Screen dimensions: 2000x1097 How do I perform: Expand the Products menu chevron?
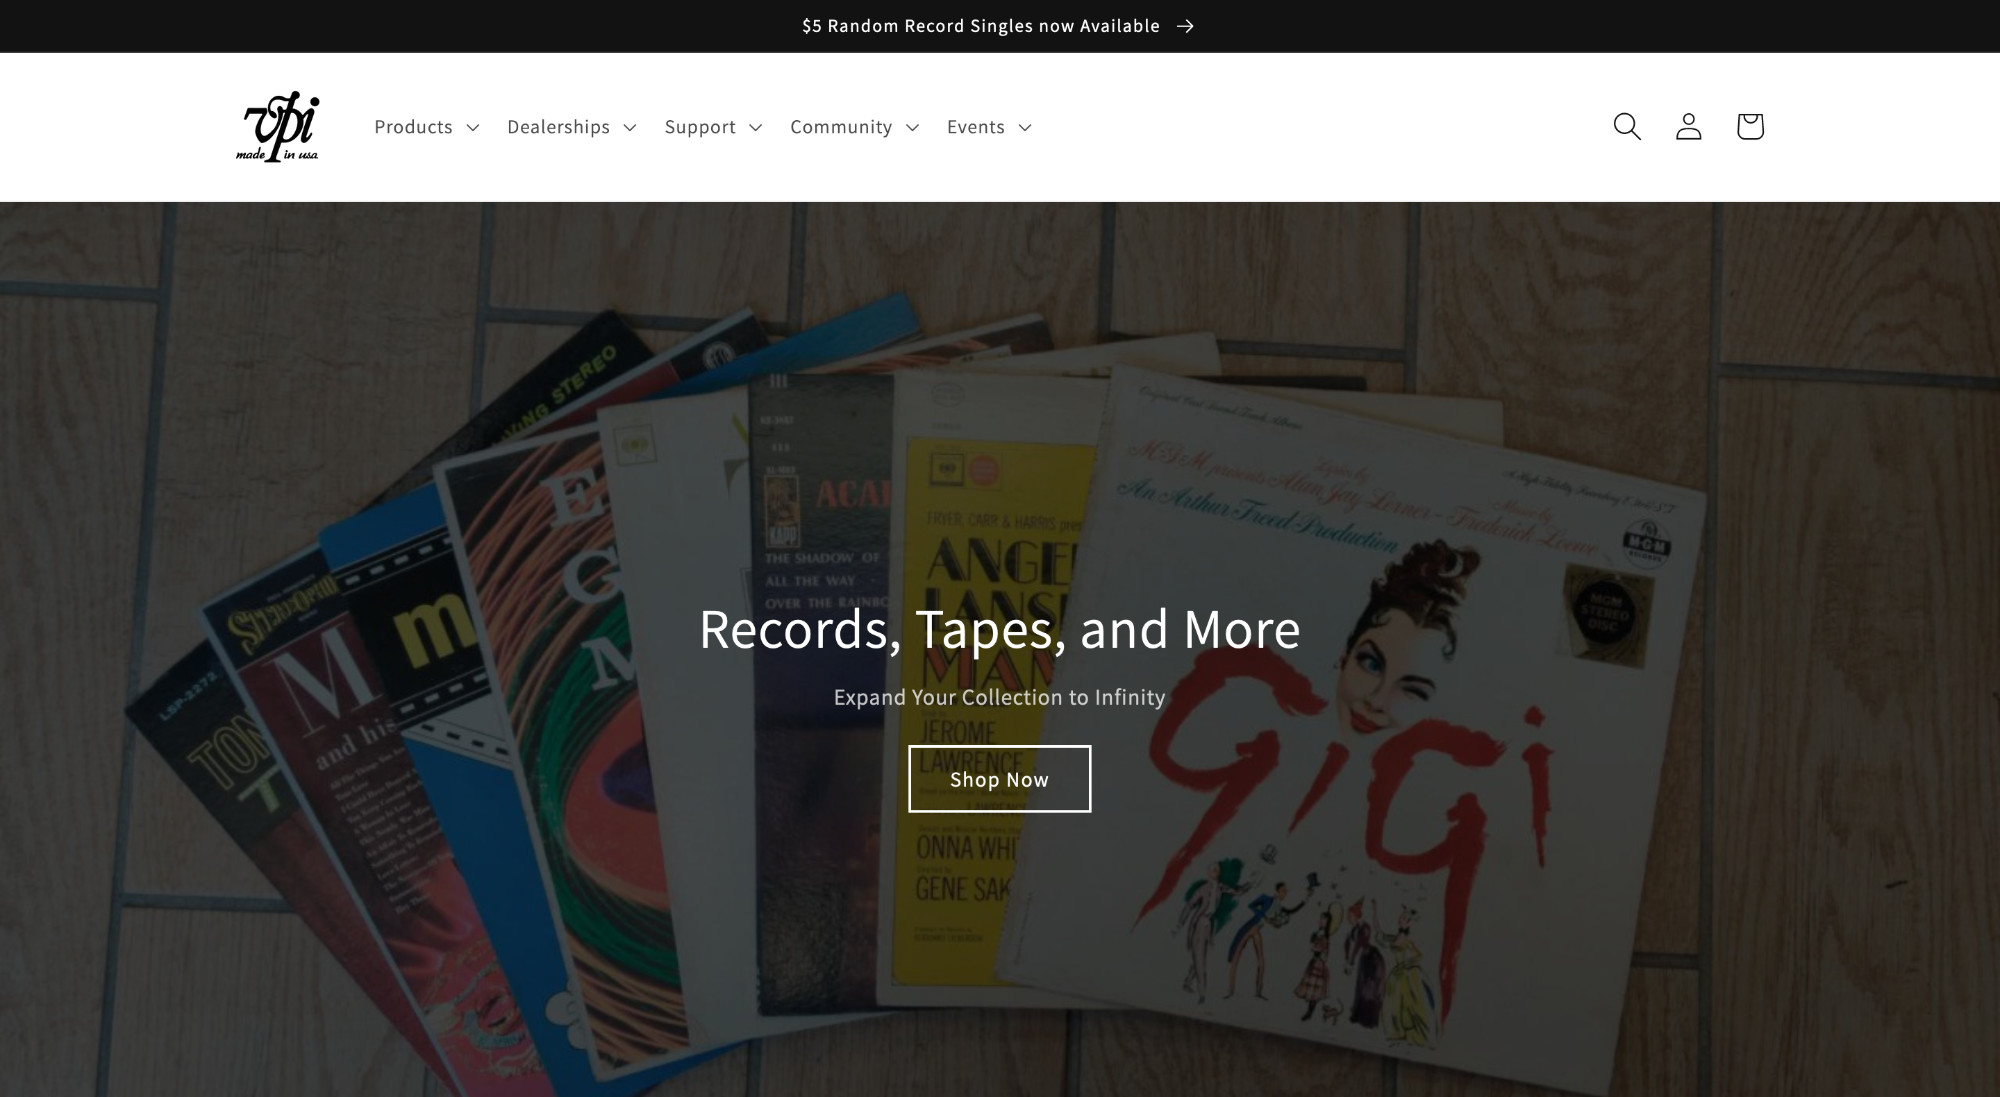coord(473,128)
